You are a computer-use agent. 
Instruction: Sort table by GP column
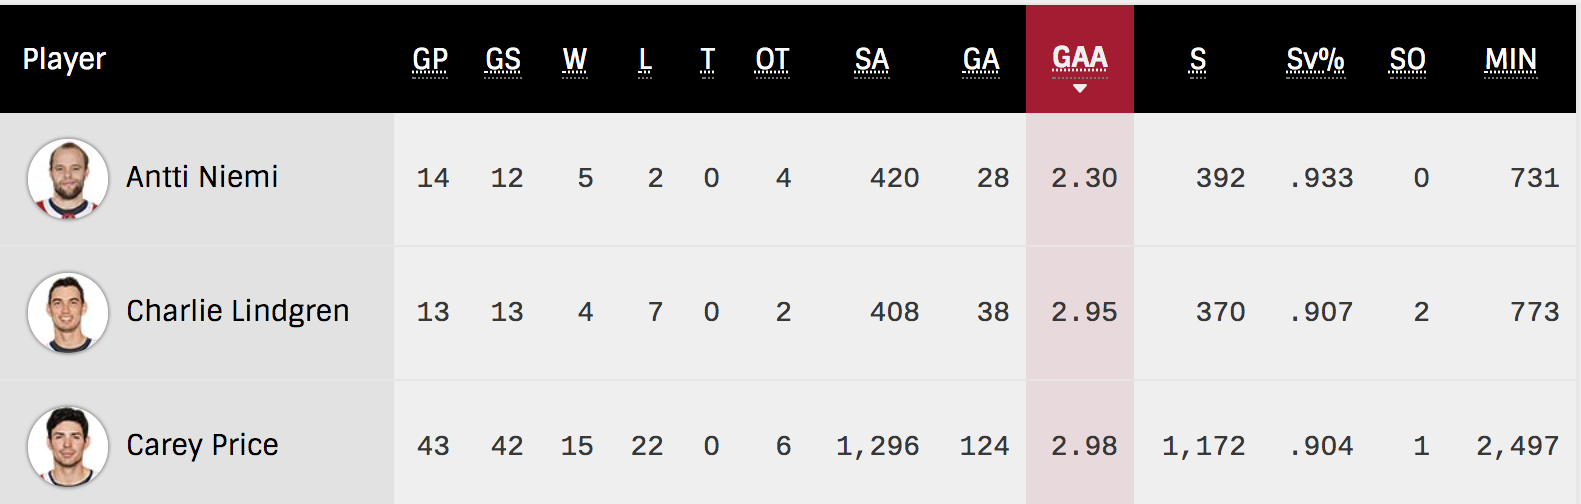[430, 60]
